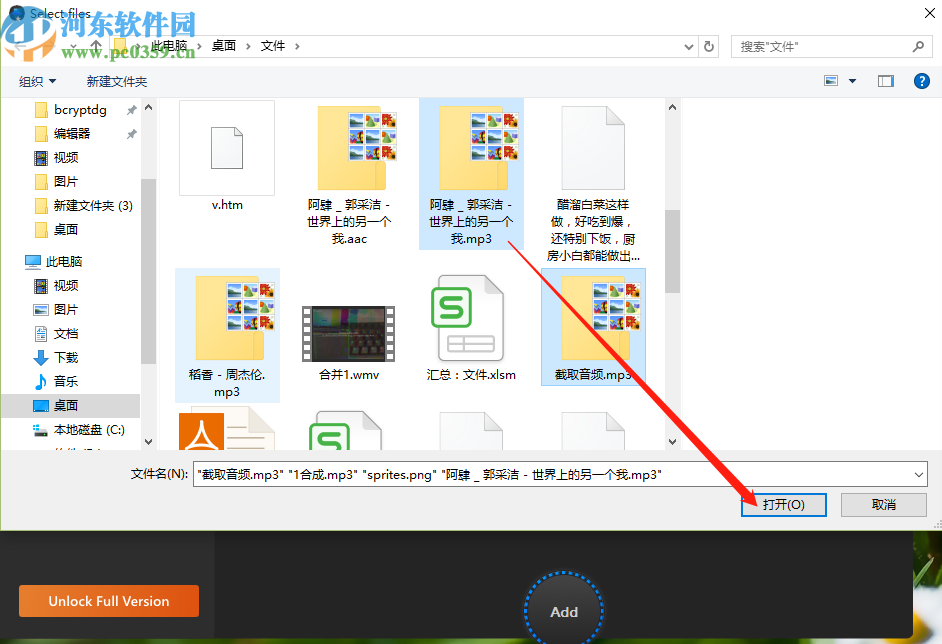Click 新建文件夹 new folder button

(117, 82)
